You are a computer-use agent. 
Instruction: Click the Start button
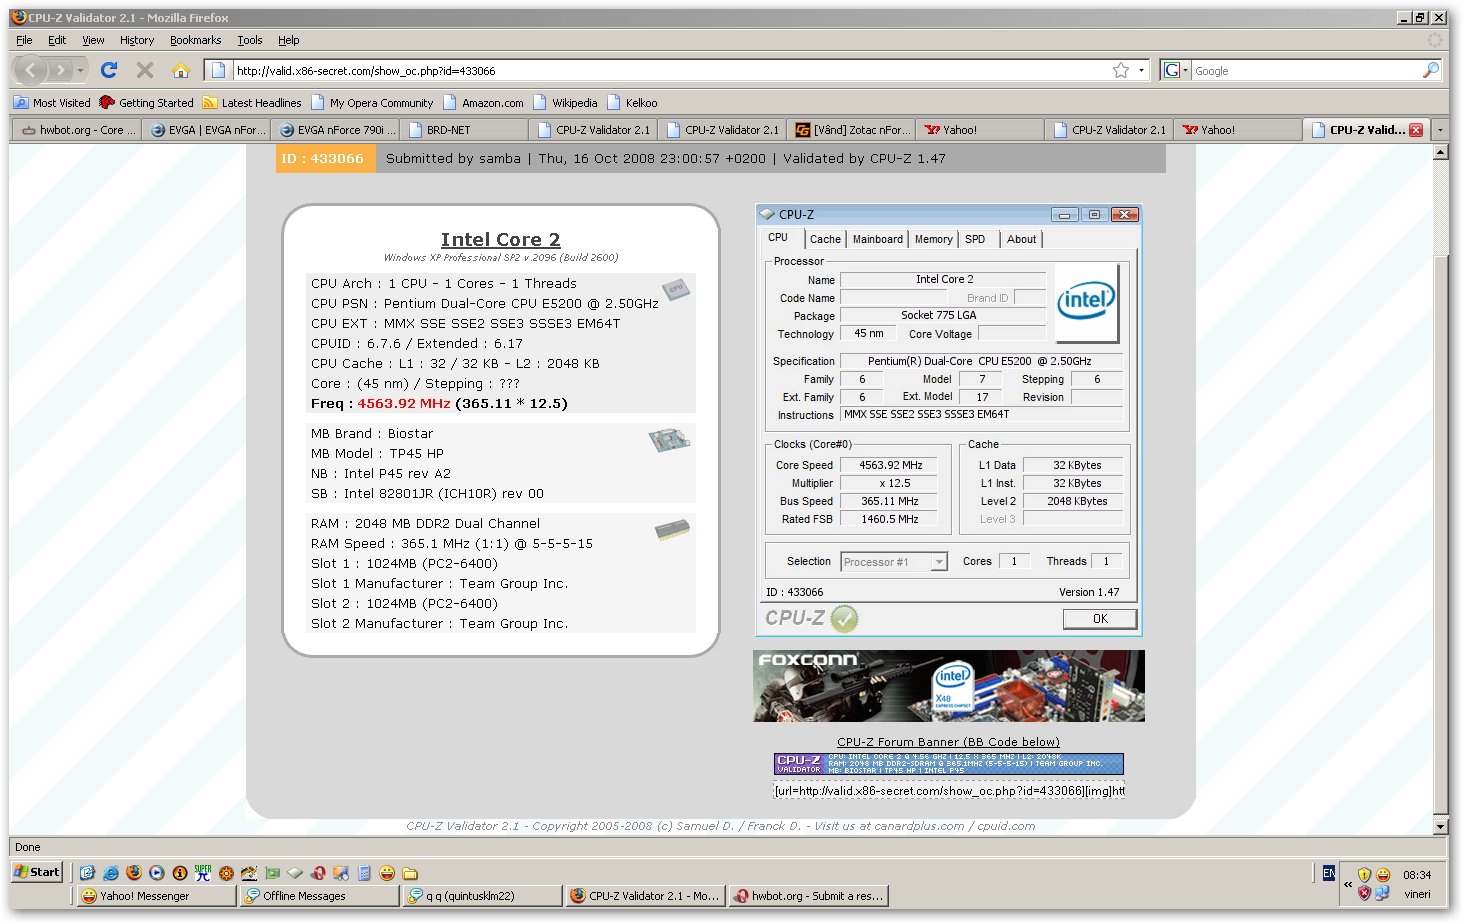coord(37,872)
